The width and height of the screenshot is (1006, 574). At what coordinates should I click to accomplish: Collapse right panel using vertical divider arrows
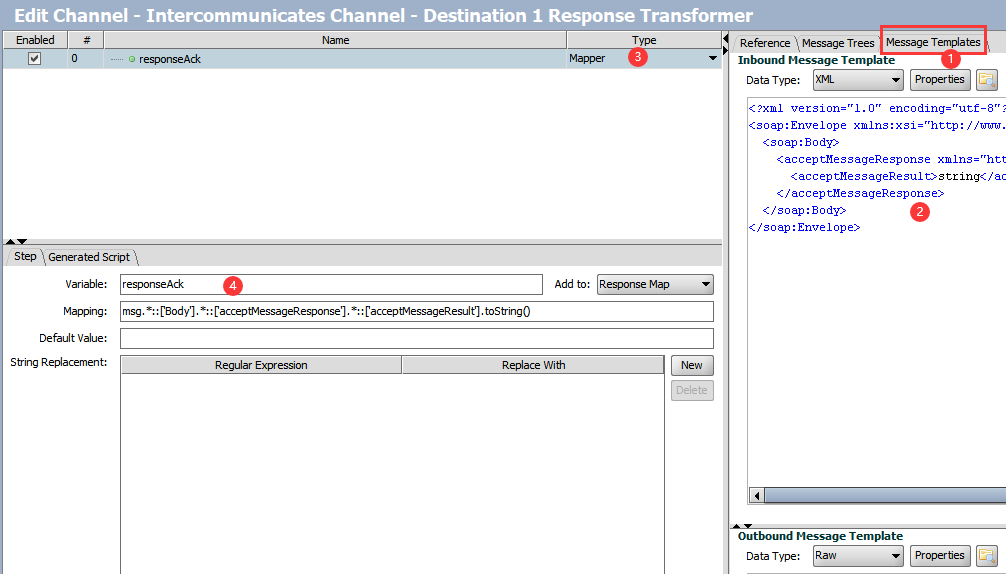click(726, 45)
